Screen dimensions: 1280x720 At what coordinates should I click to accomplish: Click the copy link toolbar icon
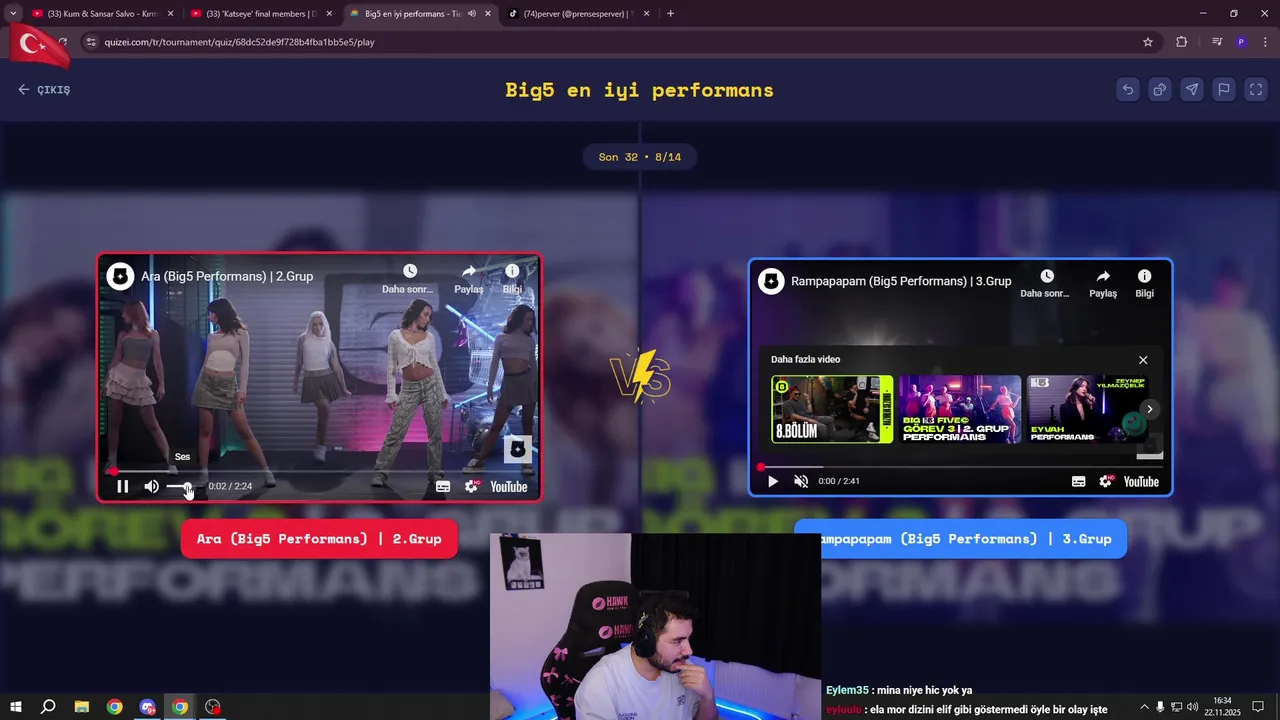(1160, 89)
